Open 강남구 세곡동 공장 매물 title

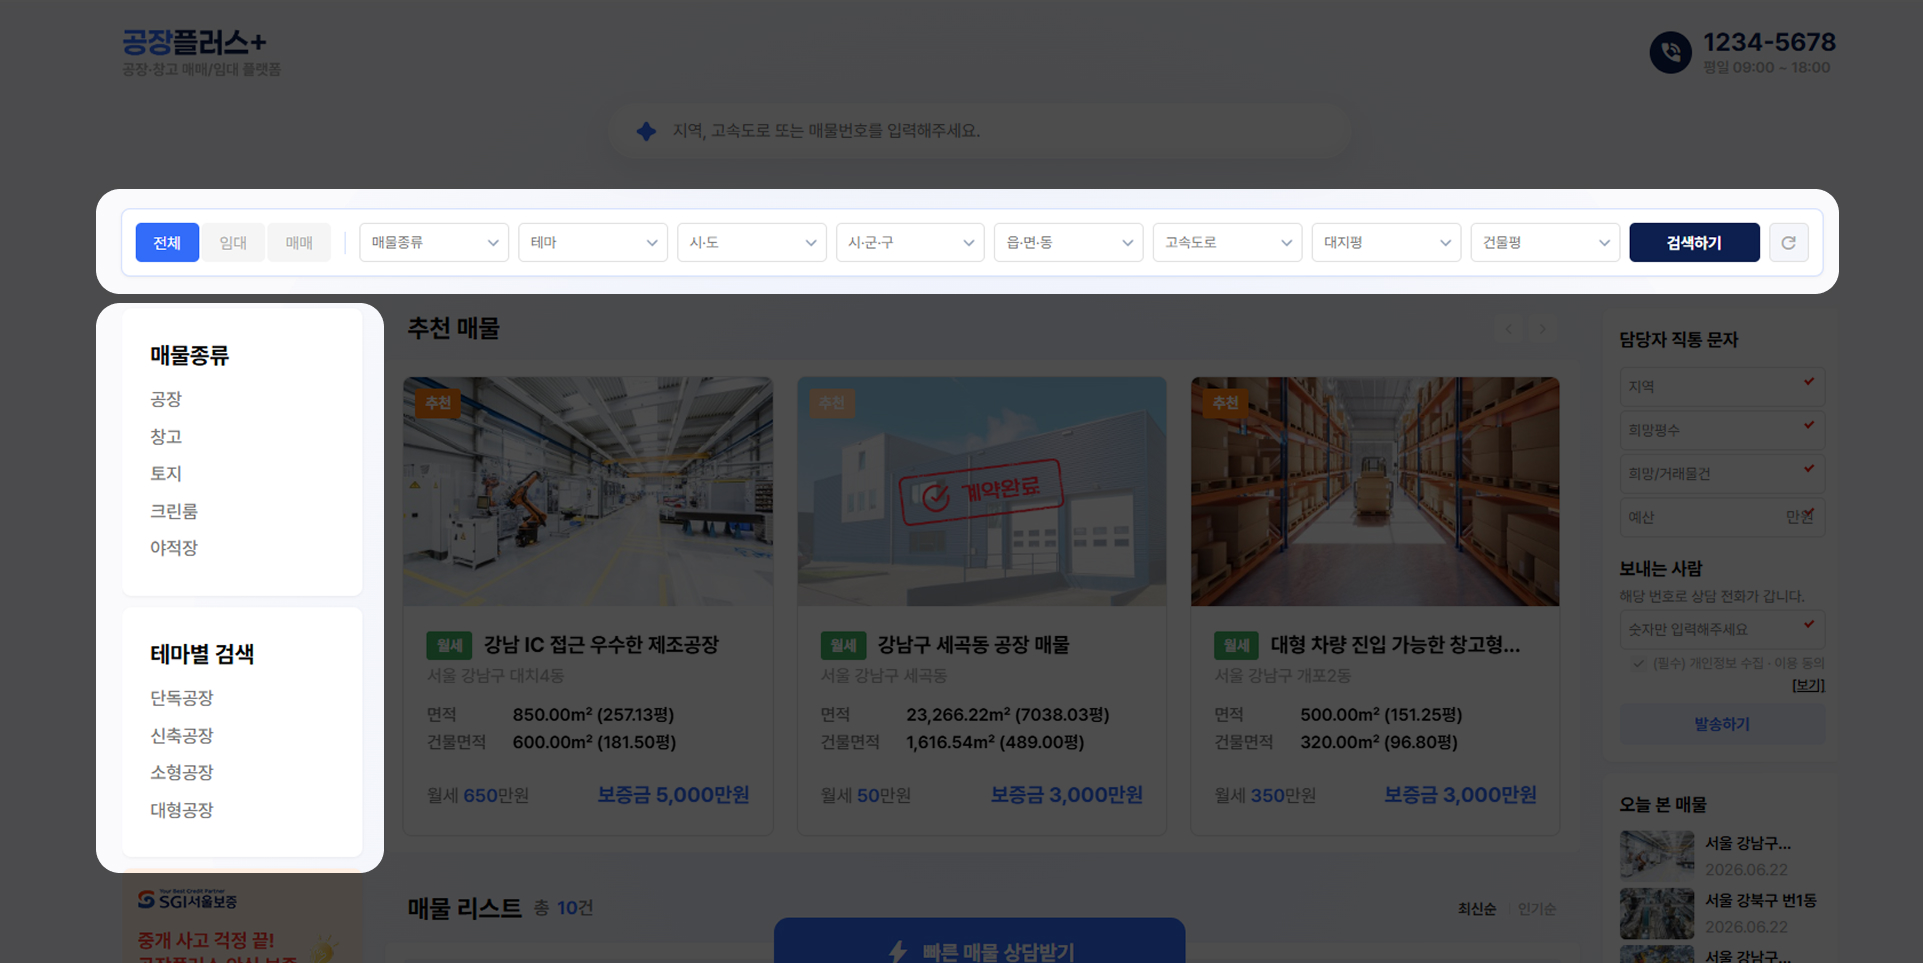click(973, 645)
